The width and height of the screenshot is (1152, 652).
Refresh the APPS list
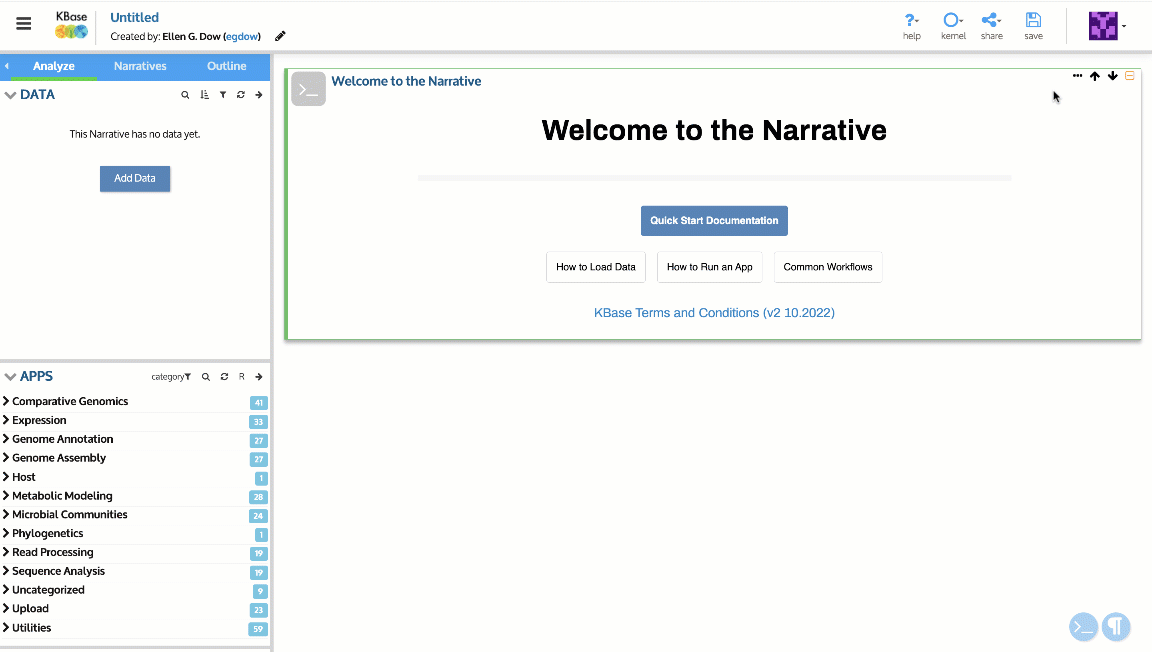tap(224, 377)
